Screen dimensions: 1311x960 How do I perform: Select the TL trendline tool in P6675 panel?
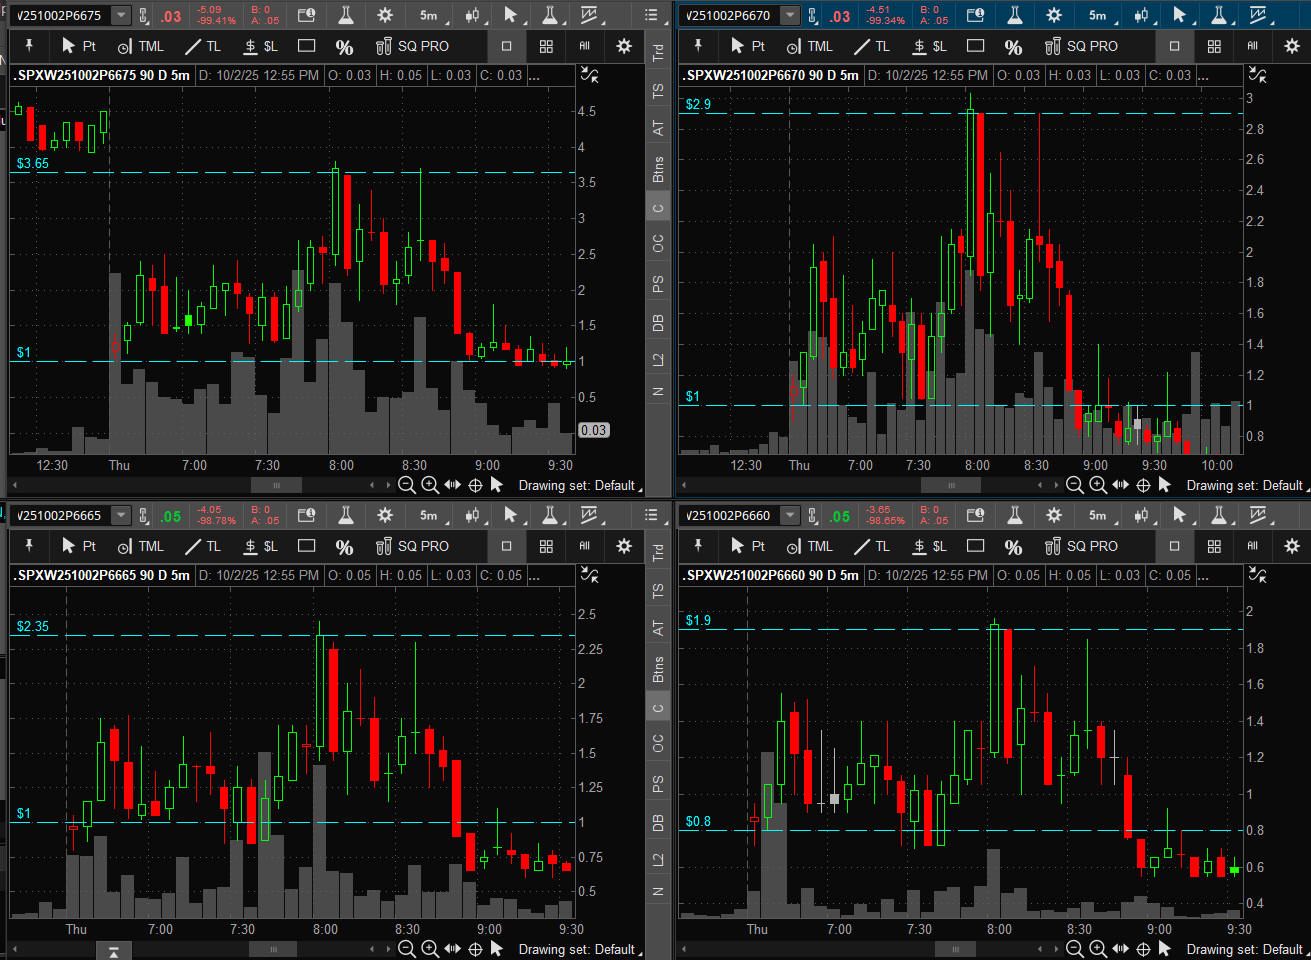pyautogui.click(x=203, y=46)
